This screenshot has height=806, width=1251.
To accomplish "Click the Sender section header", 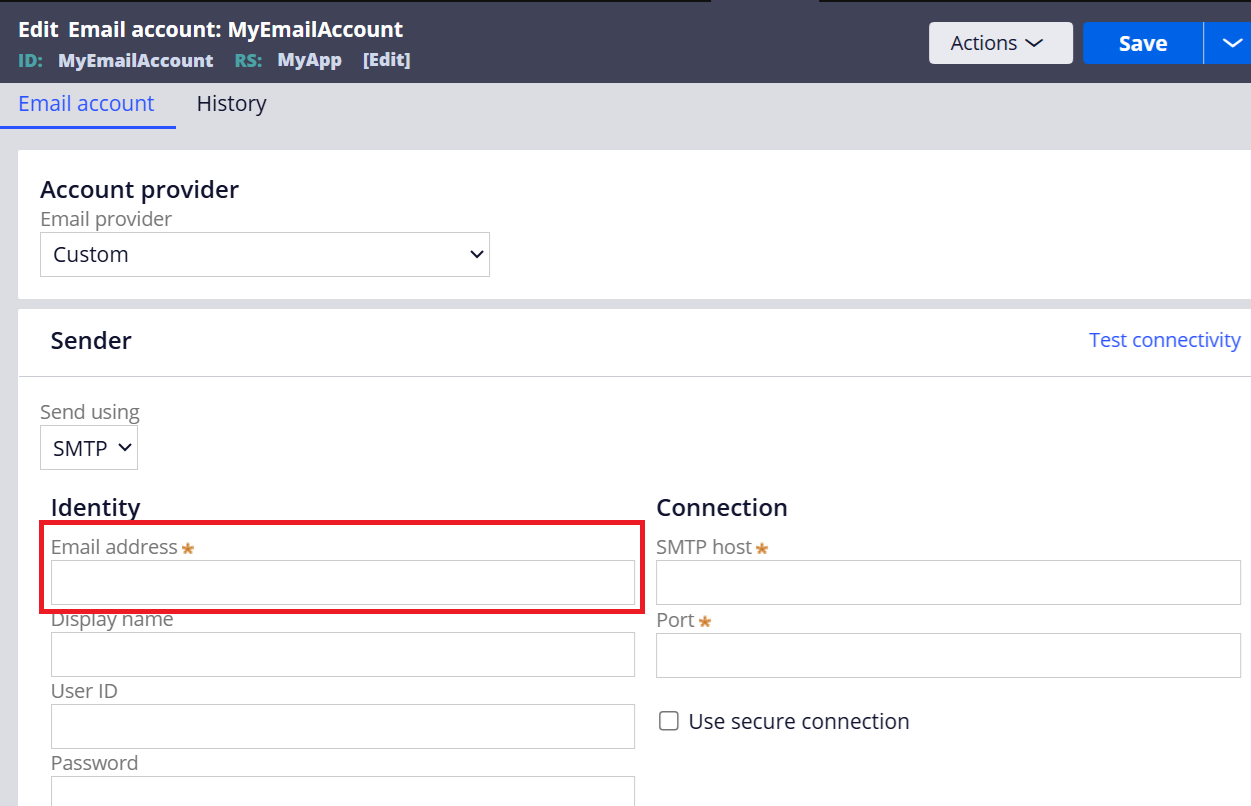I will 91,341.
